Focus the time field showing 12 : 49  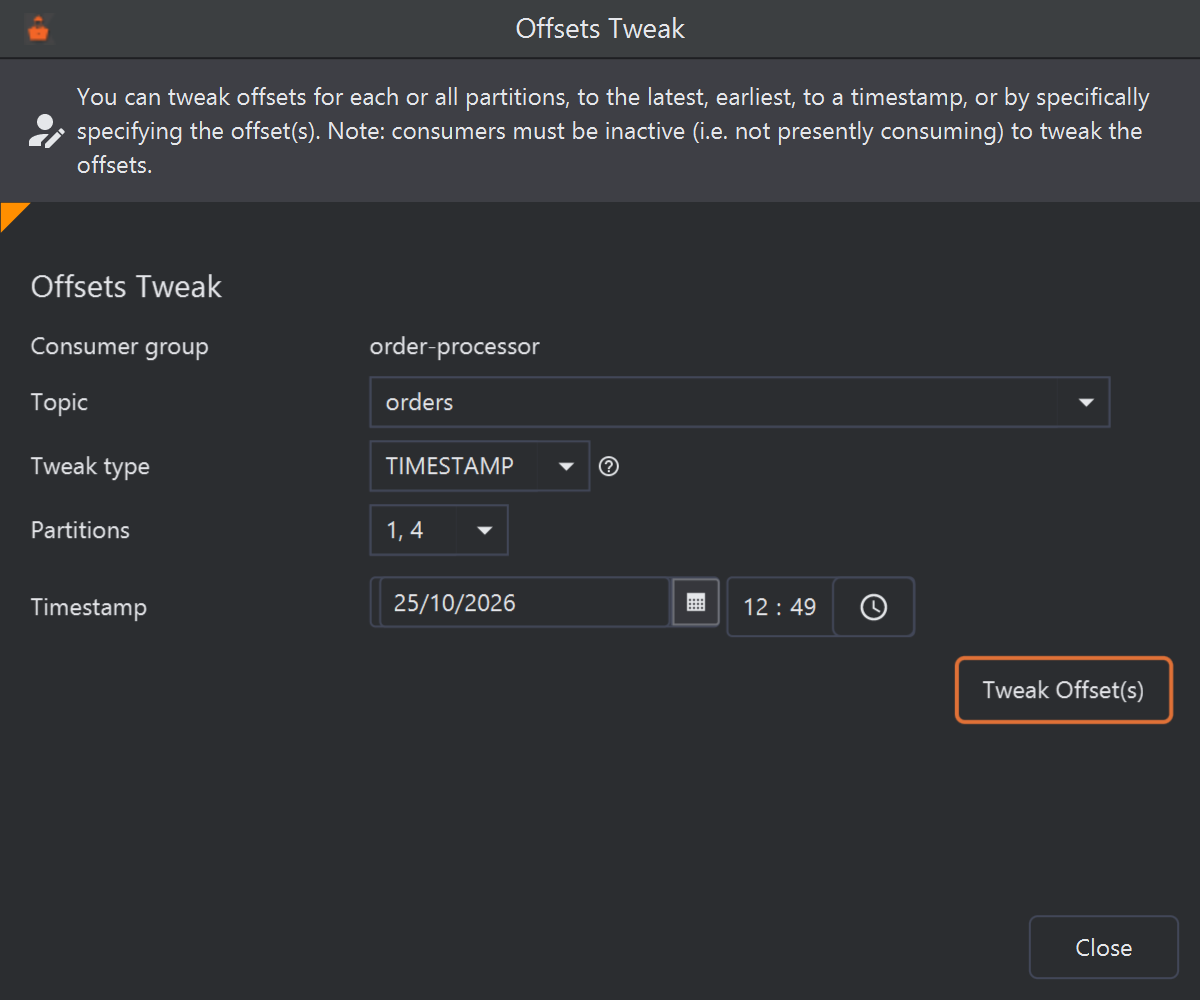pyautogui.click(x=780, y=607)
